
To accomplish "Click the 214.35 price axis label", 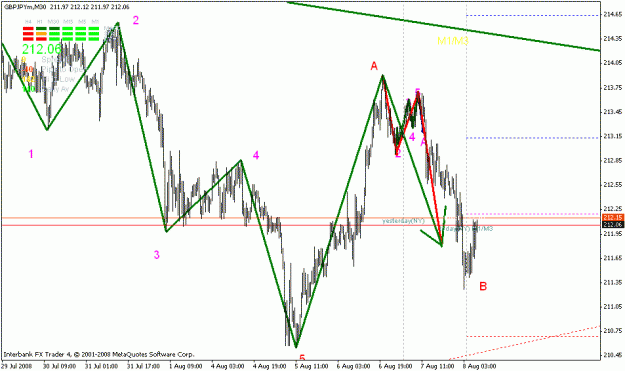I will click(x=613, y=39).
